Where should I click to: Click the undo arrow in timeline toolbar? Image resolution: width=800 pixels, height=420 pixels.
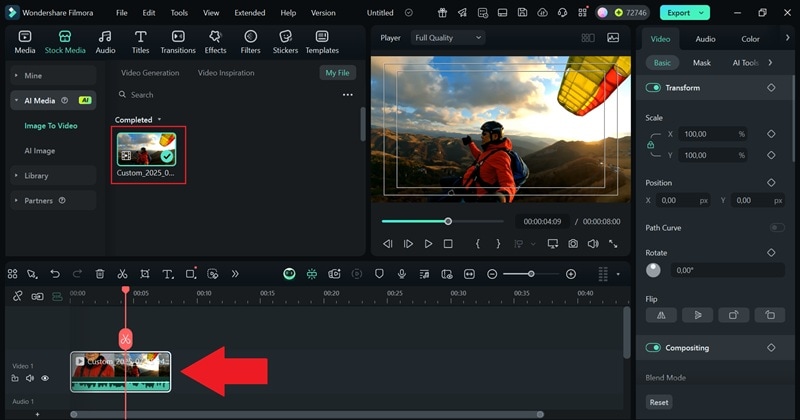[x=55, y=274]
